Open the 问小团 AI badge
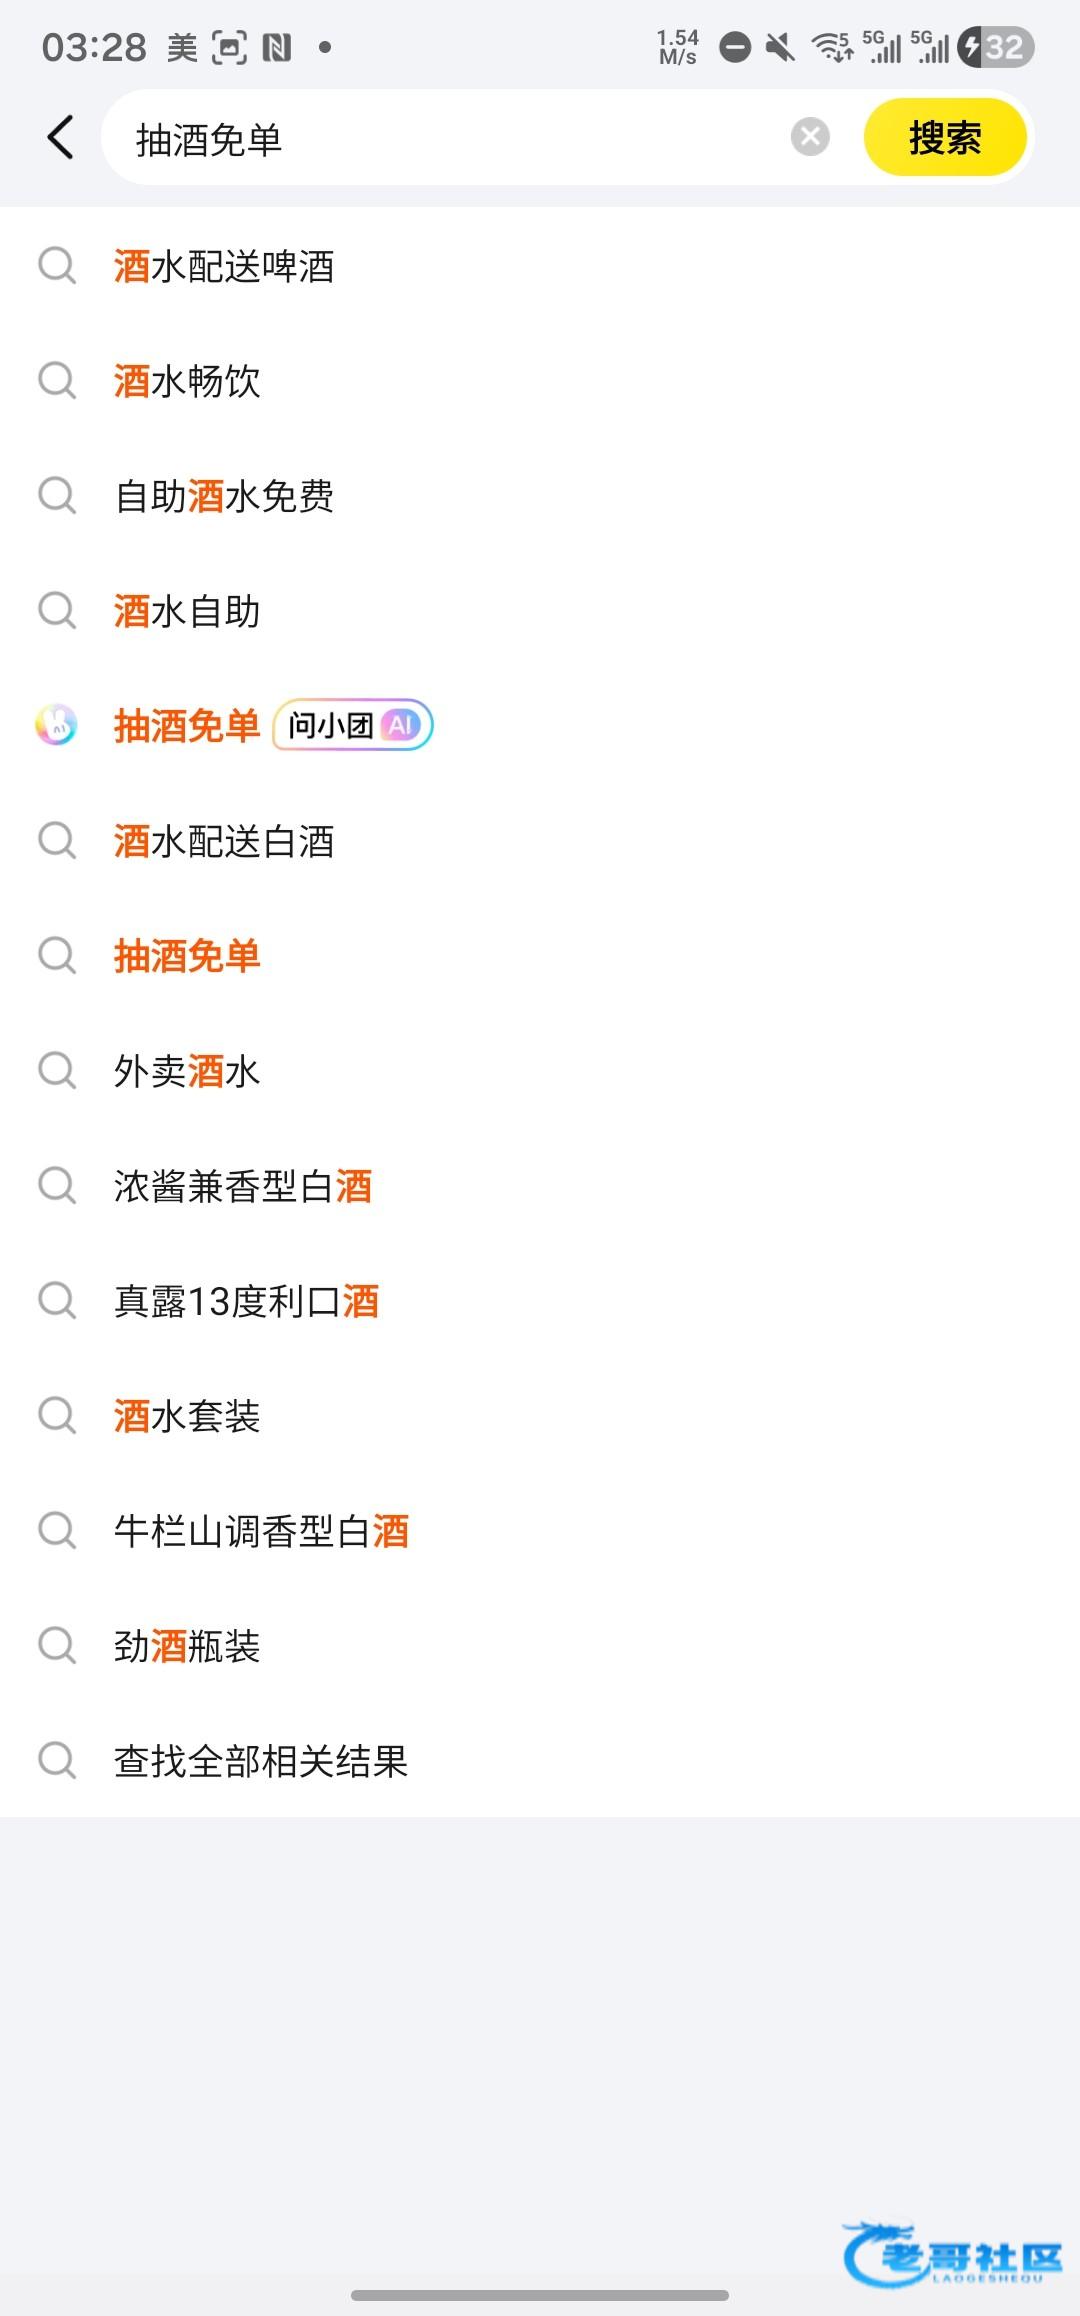Screen dimensions: 1080x2316 click(352, 725)
